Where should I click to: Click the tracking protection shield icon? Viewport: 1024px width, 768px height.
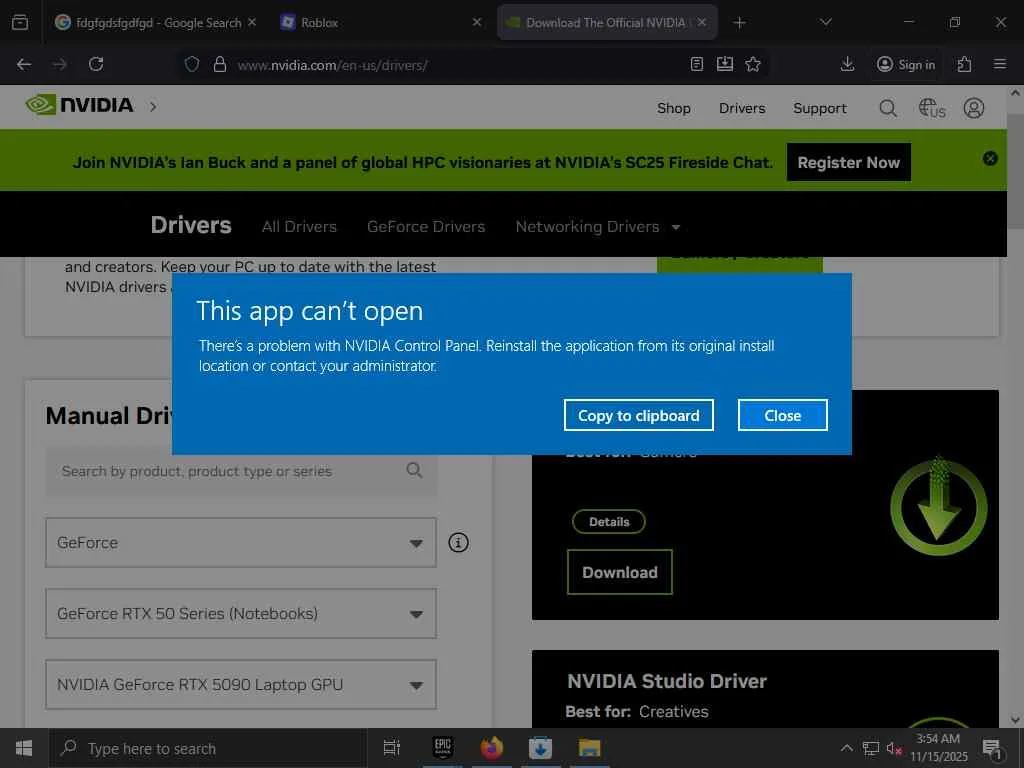[191, 65]
